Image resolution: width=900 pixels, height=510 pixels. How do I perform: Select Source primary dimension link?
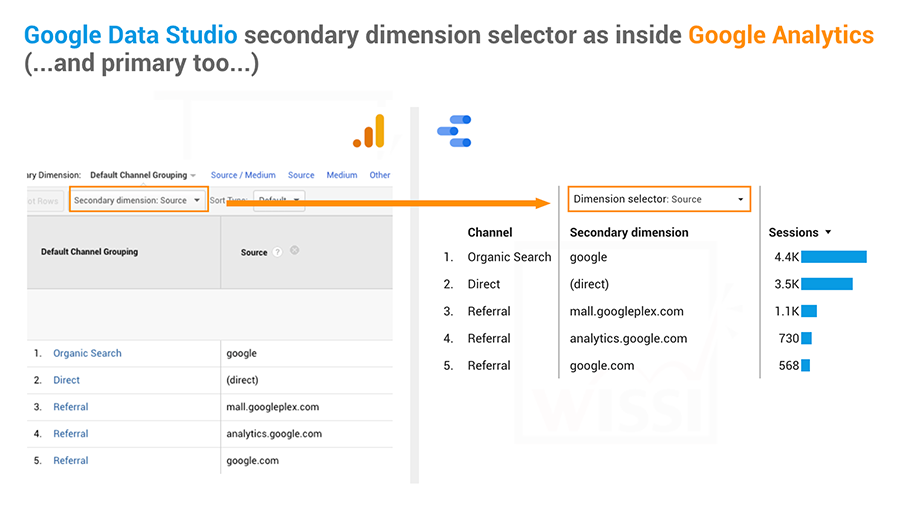point(301,175)
